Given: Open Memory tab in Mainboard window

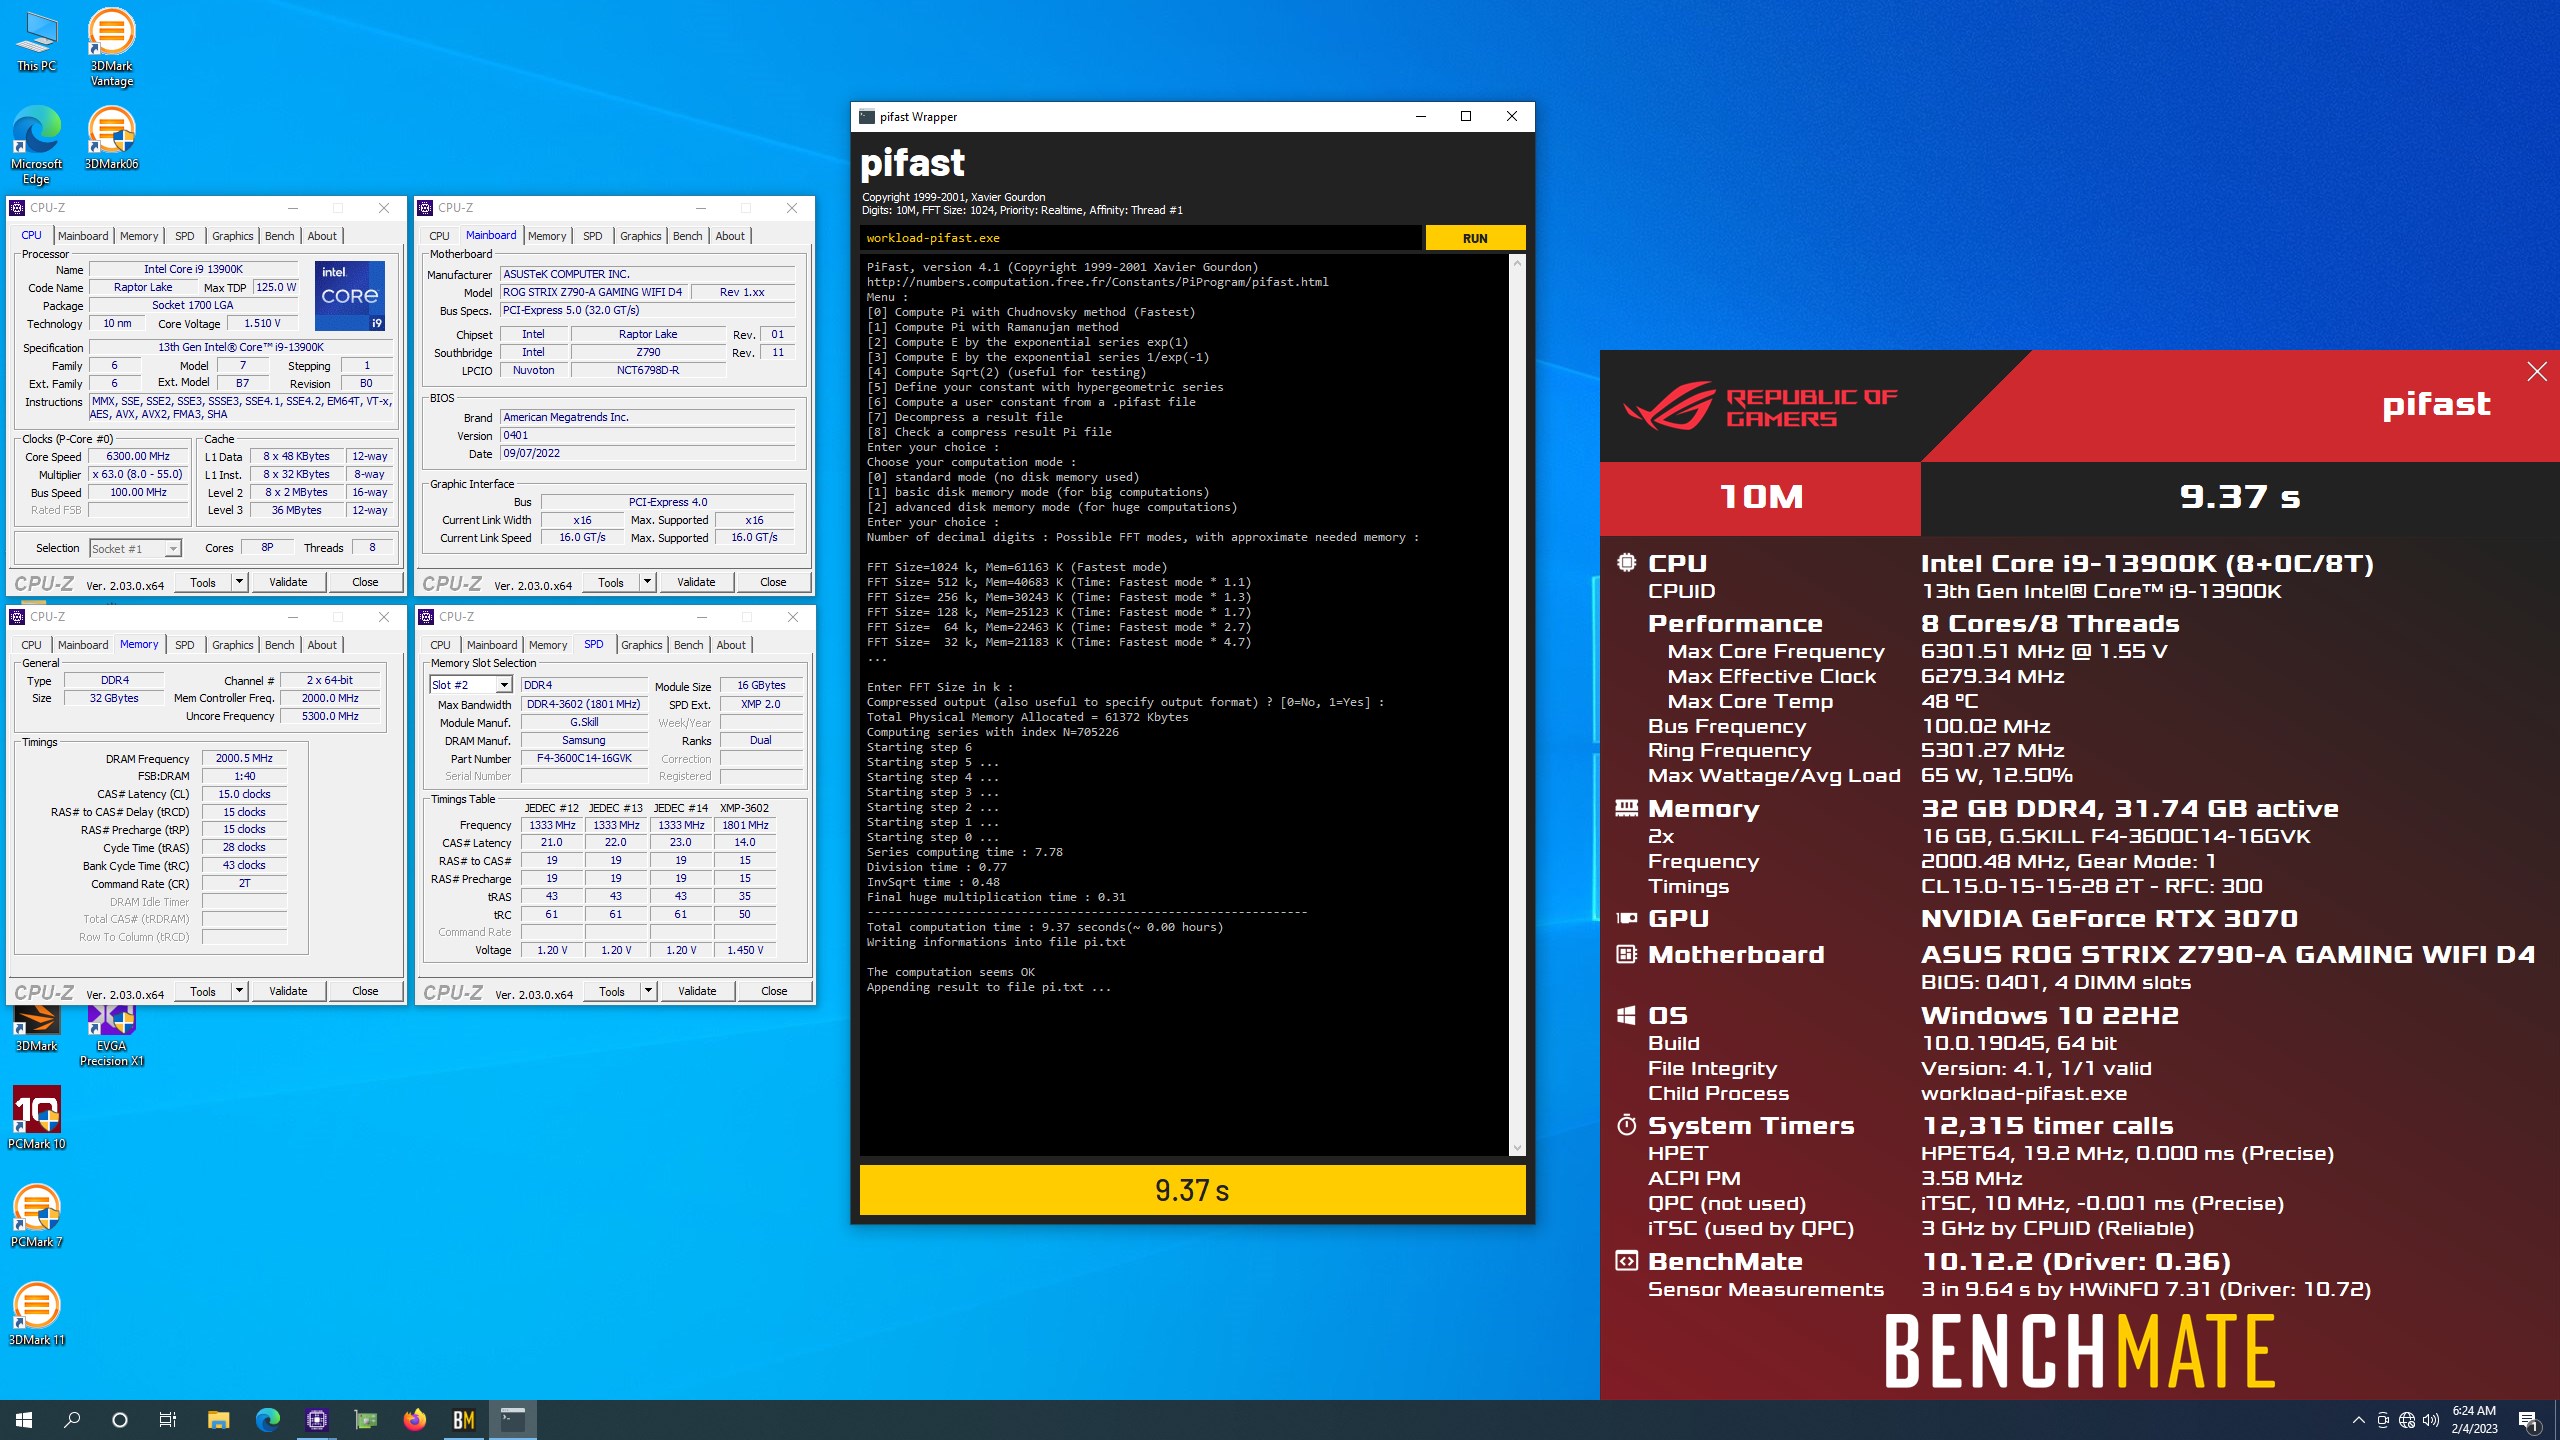Looking at the screenshot, I should [x=547, y=236].
